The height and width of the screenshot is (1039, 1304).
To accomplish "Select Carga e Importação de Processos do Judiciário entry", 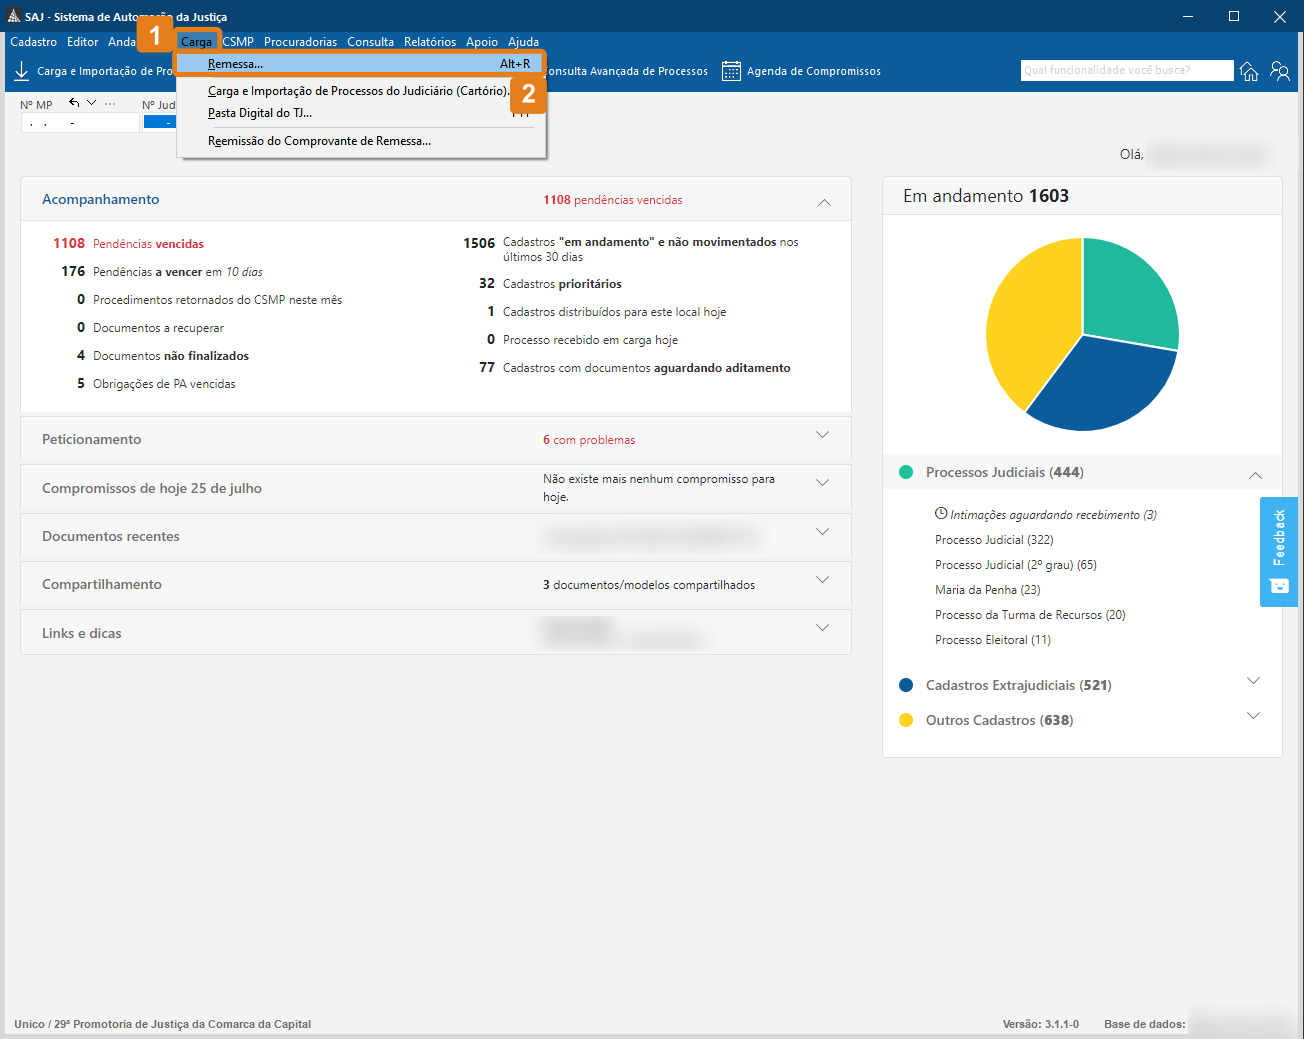I will (x=360, y=91).
